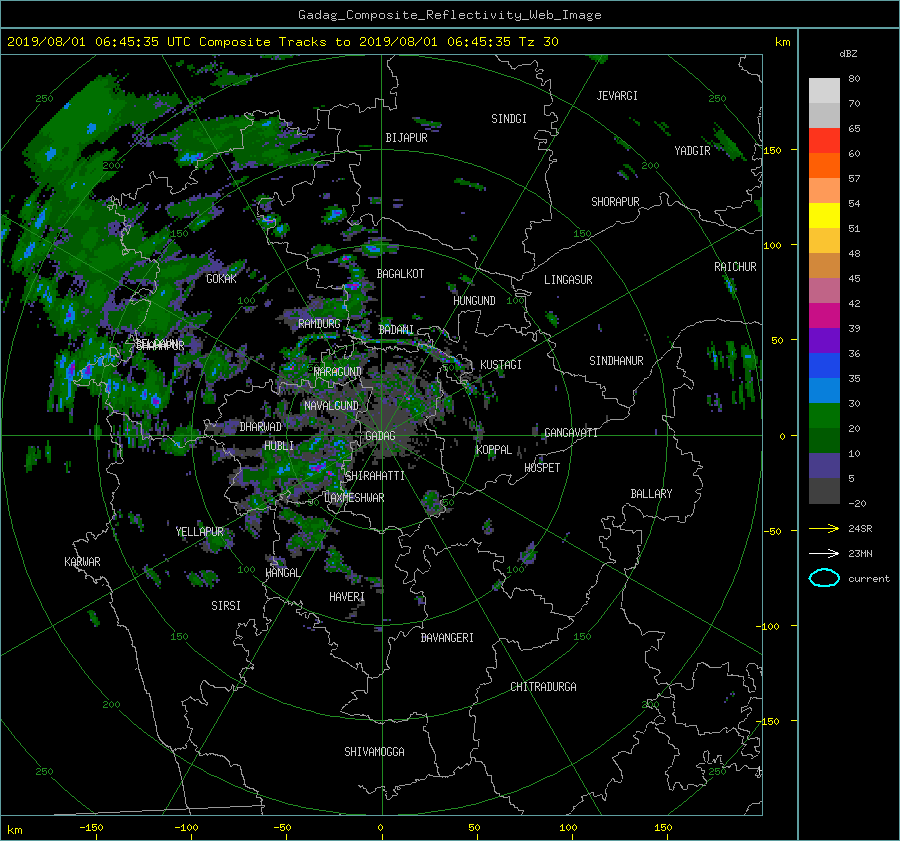Click the KUSTAGI city label

pos(501,365)
